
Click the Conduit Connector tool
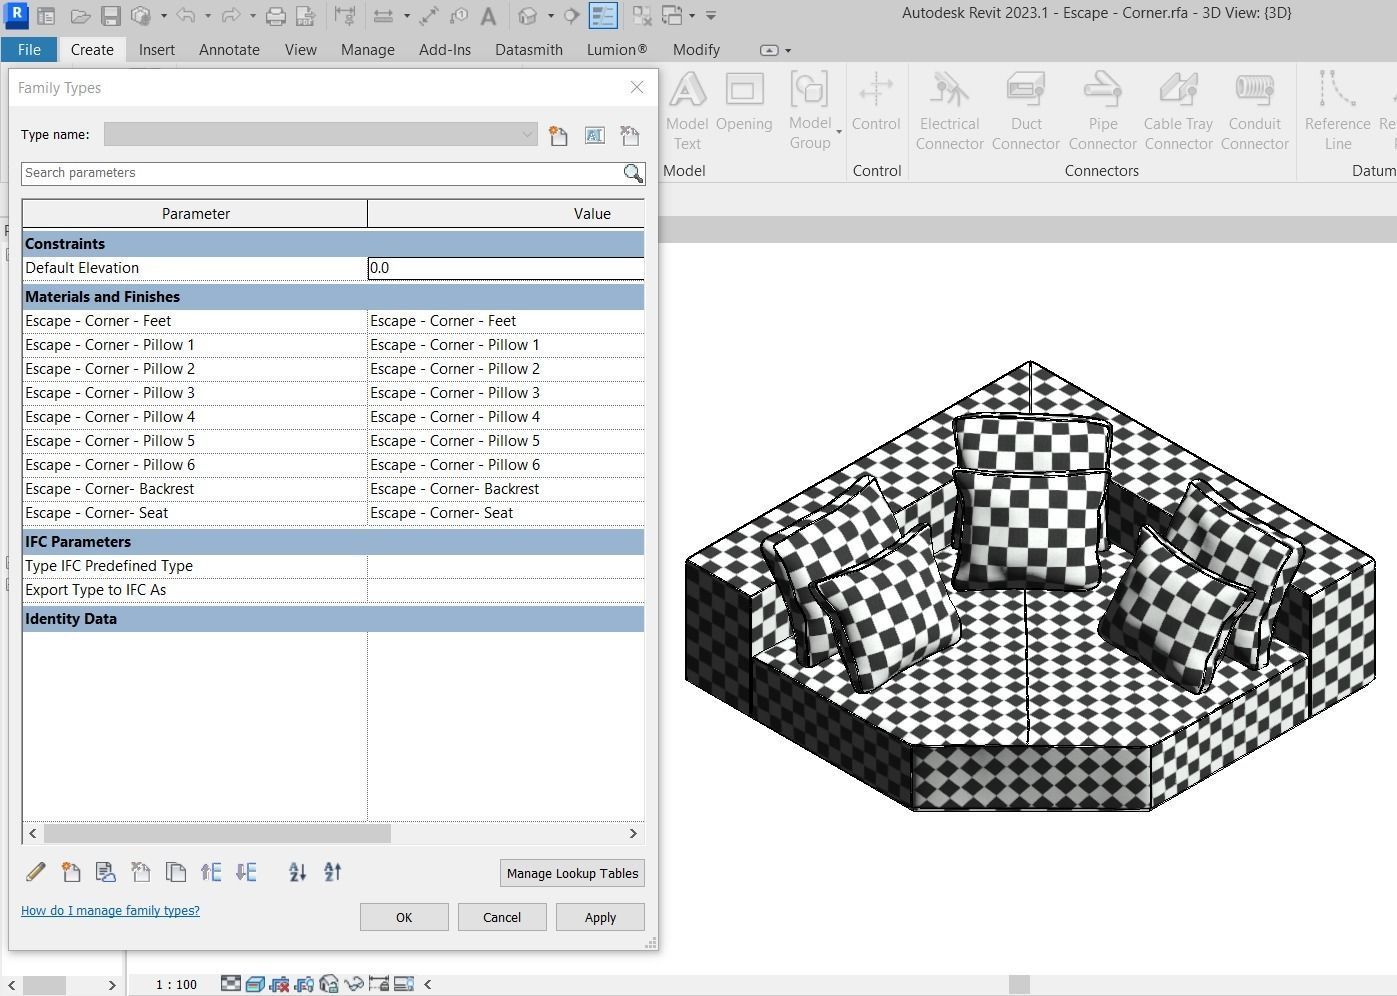(1255, 111)
